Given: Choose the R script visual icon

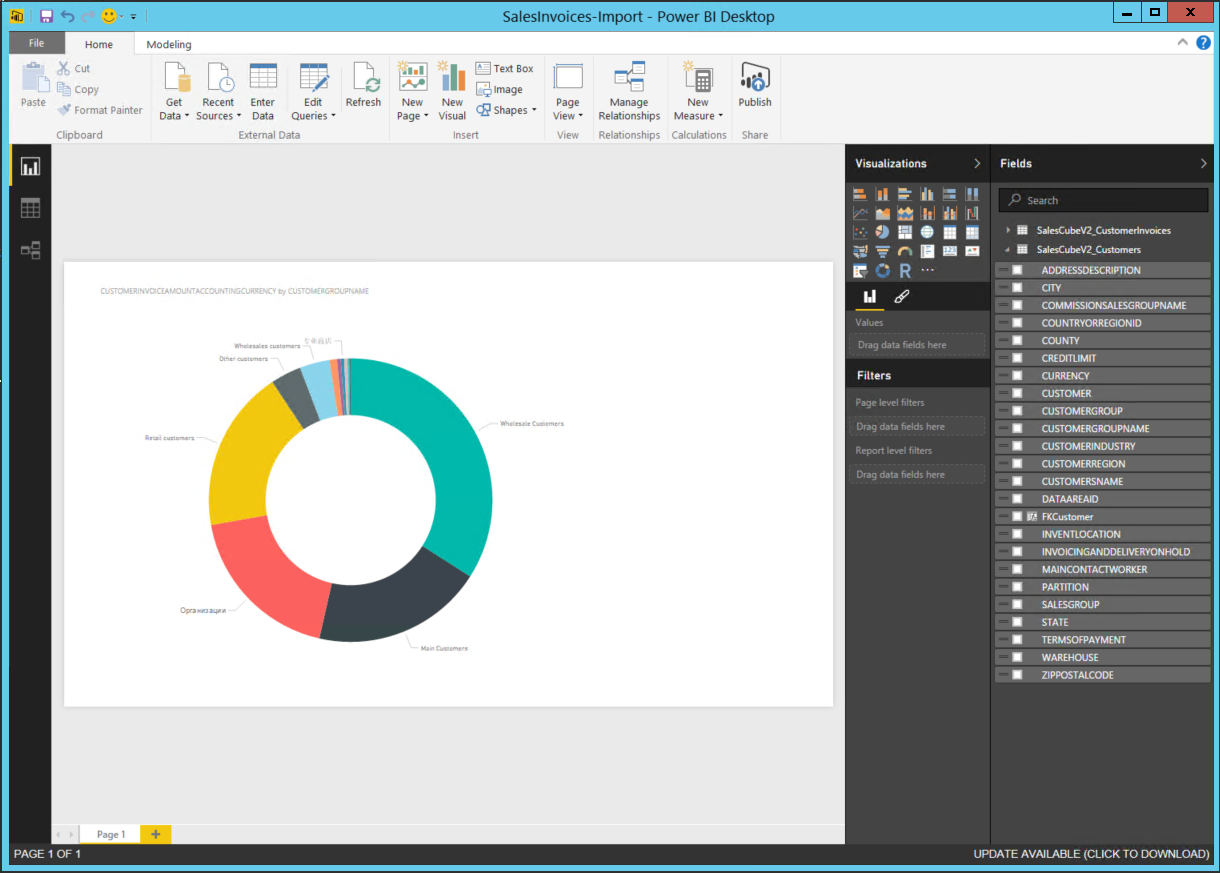Looking at the screenshot, I should [x=905, y=270].
